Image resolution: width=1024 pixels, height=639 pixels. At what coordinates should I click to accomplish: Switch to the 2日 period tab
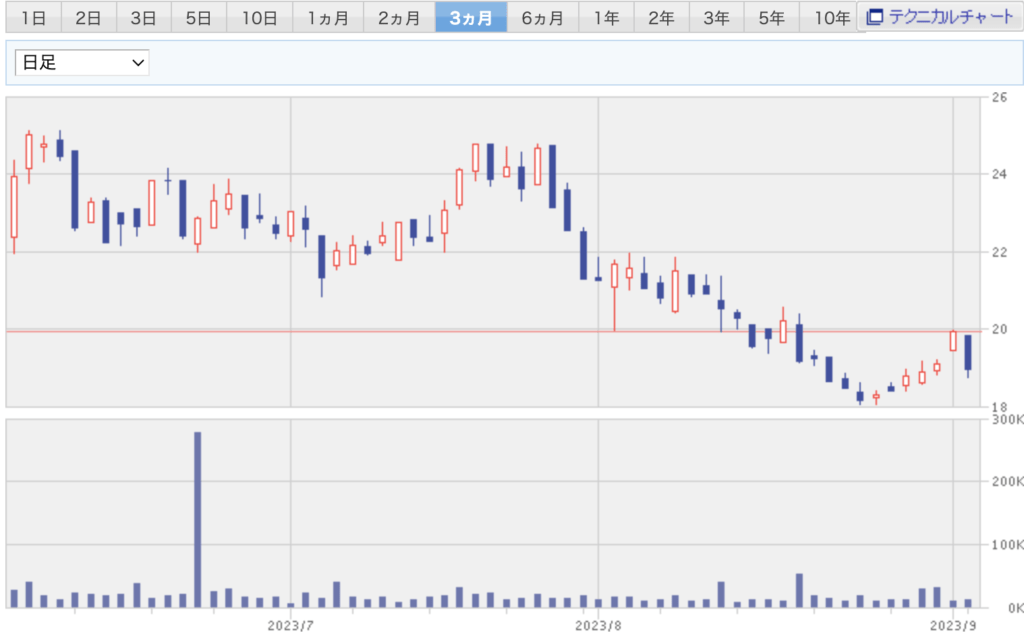coord(88,17)
